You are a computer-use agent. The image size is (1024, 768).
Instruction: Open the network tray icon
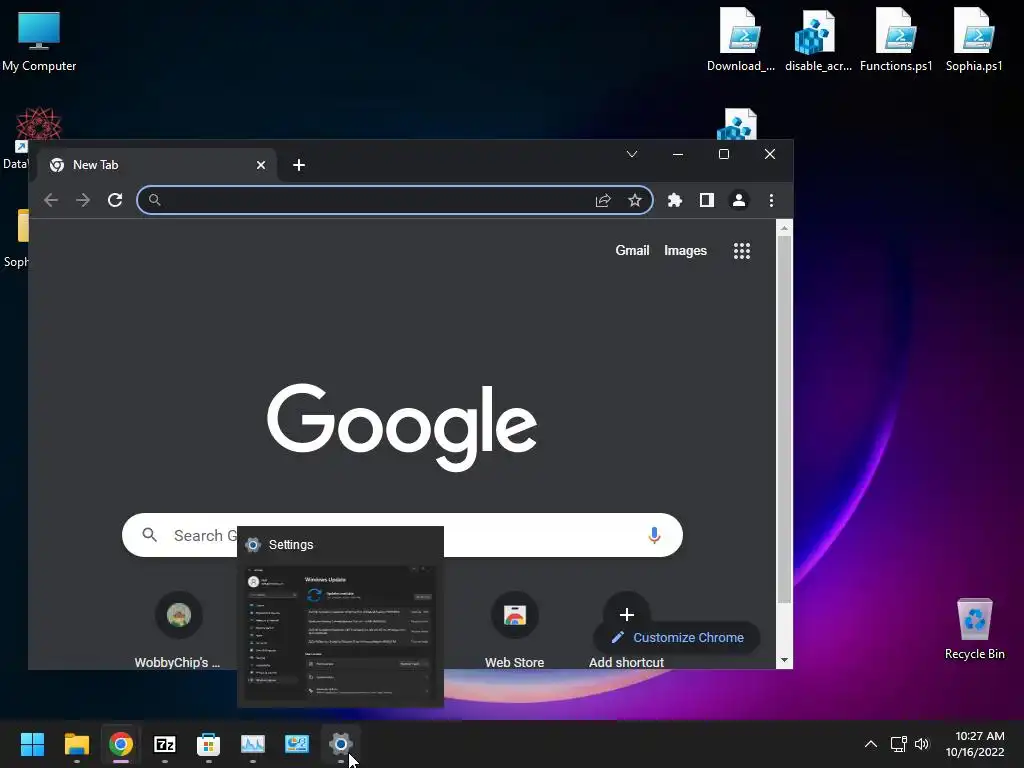click(x=899, y=744)
